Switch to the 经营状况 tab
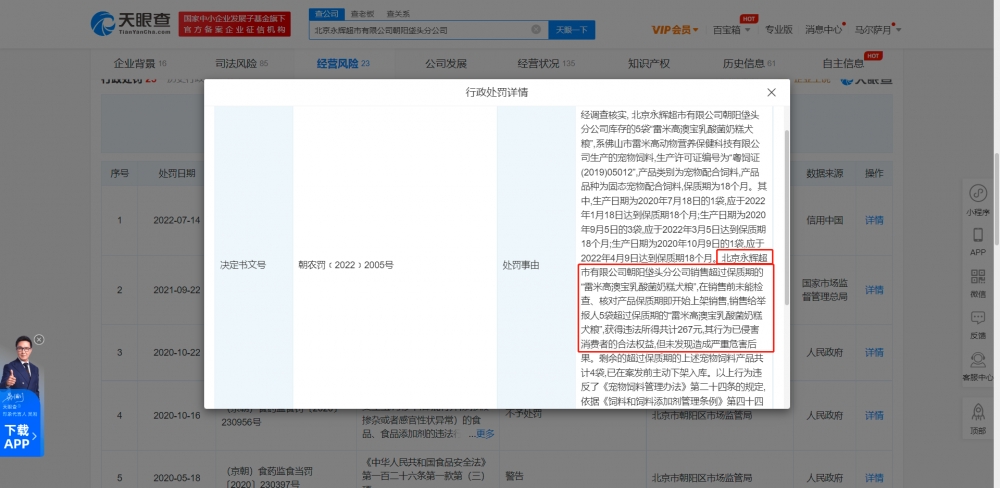1000x488 pixels. click(546, 63)
